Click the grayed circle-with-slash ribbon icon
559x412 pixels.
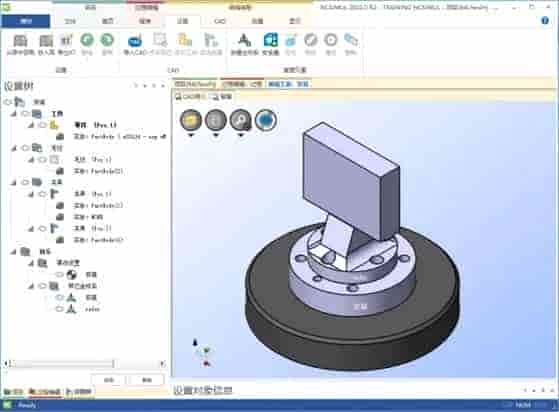(x=311, y=40)
